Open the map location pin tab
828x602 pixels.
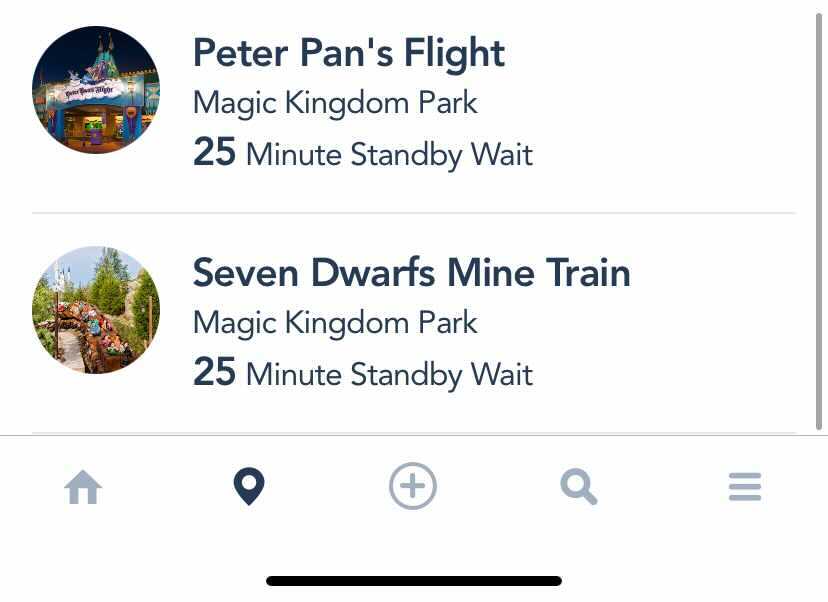coord(248,488)
